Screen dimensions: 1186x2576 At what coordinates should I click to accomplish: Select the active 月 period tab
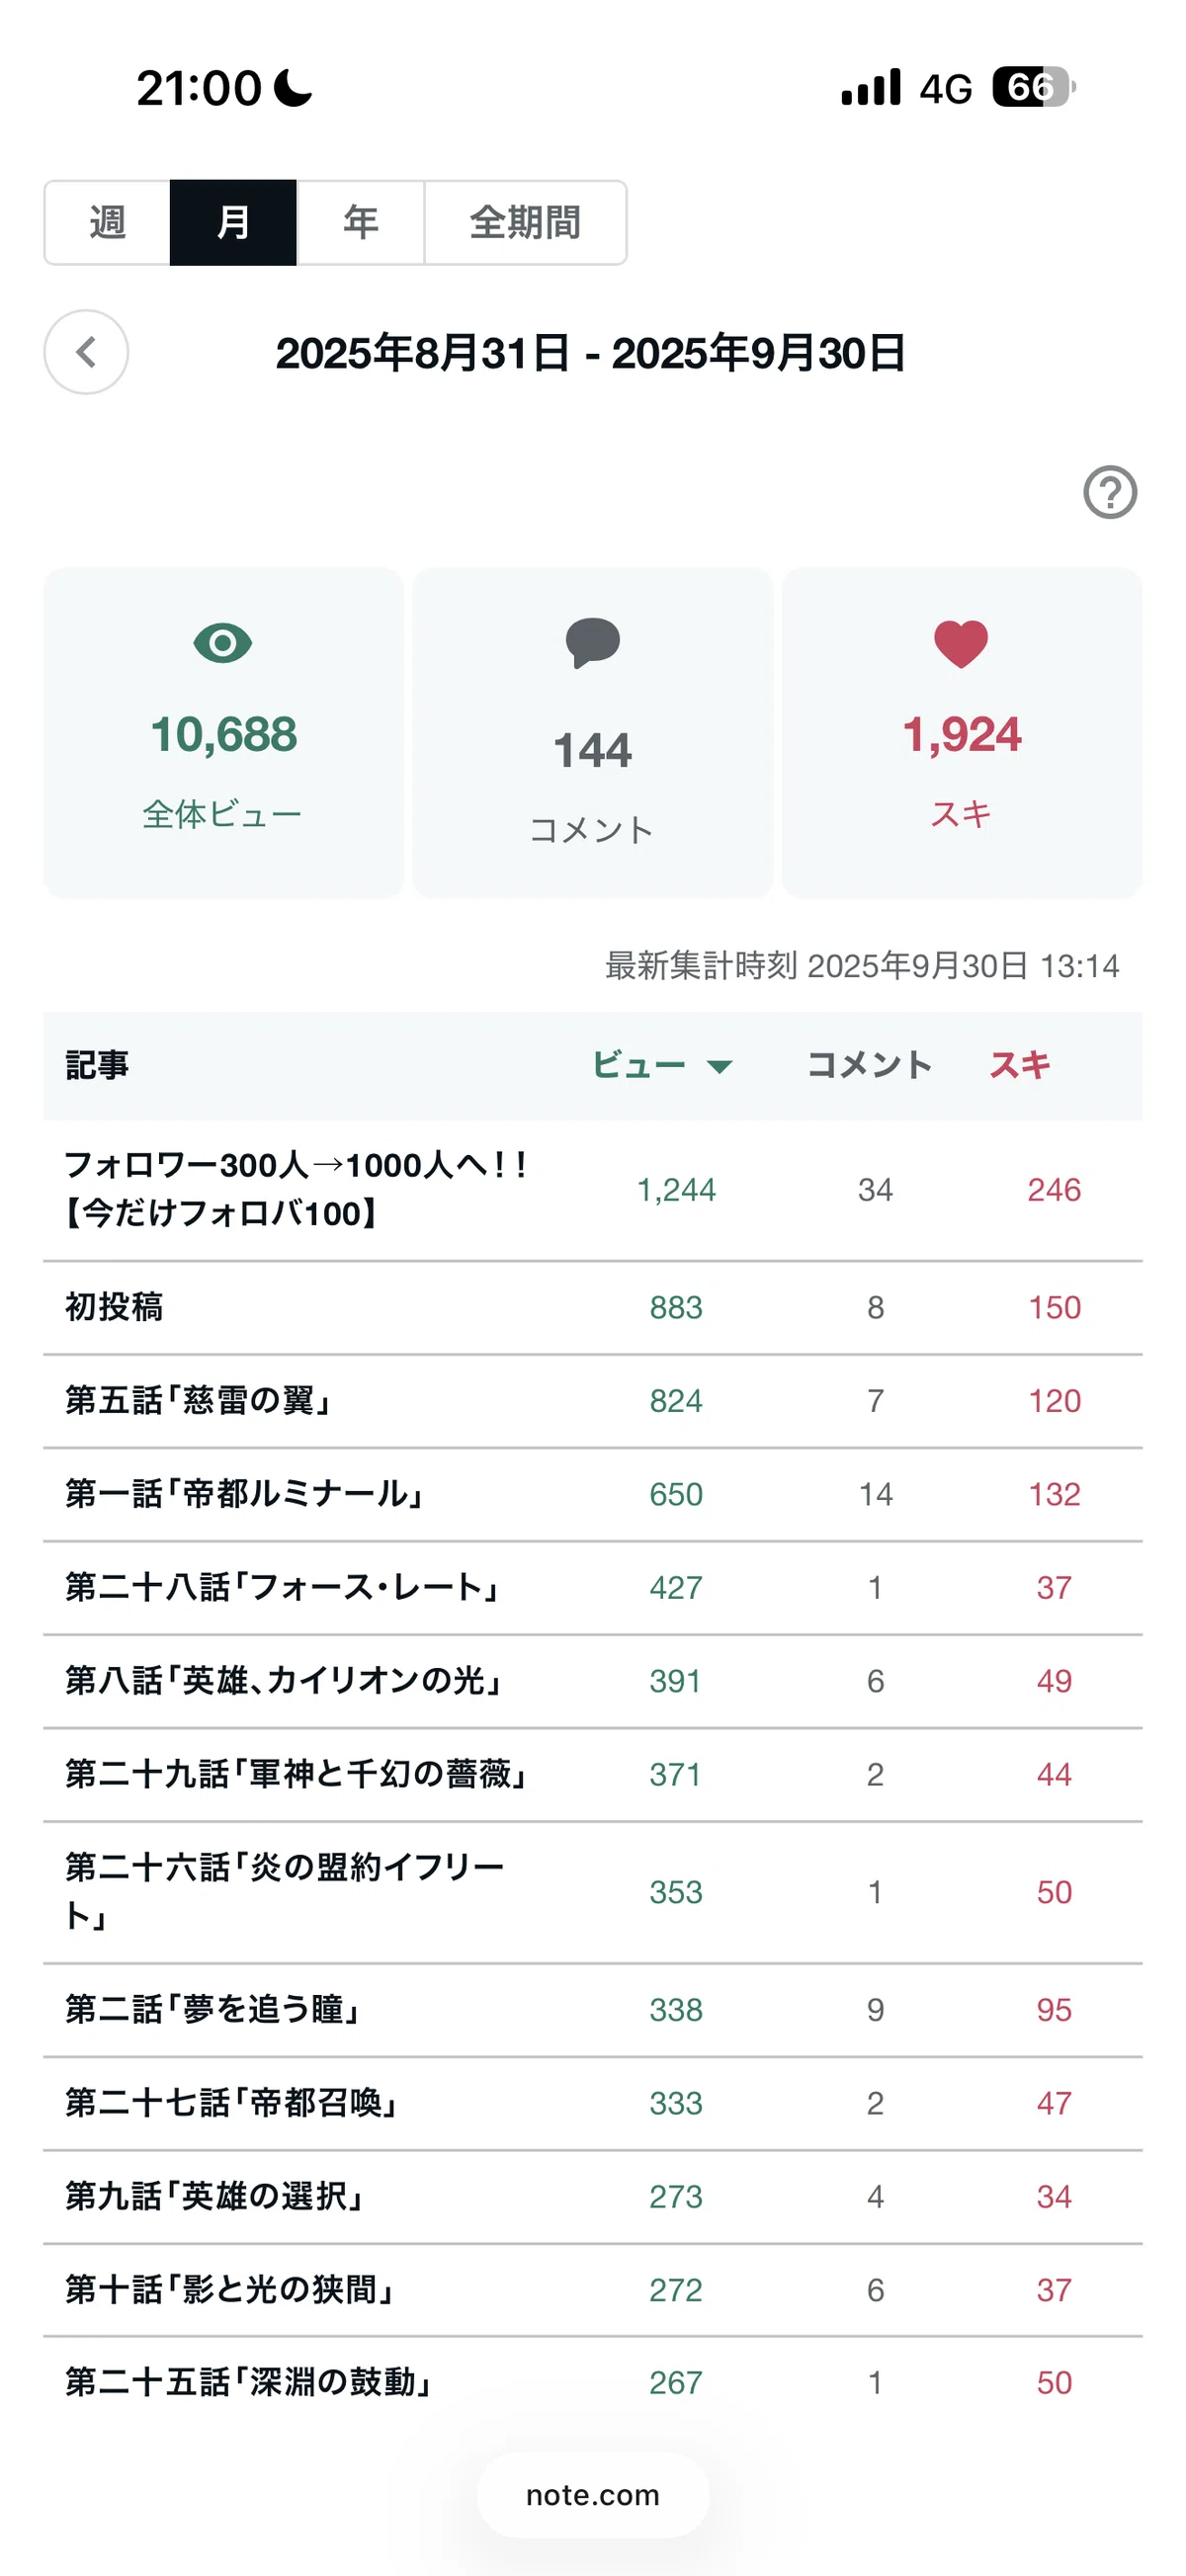click(x=233, y=222)
